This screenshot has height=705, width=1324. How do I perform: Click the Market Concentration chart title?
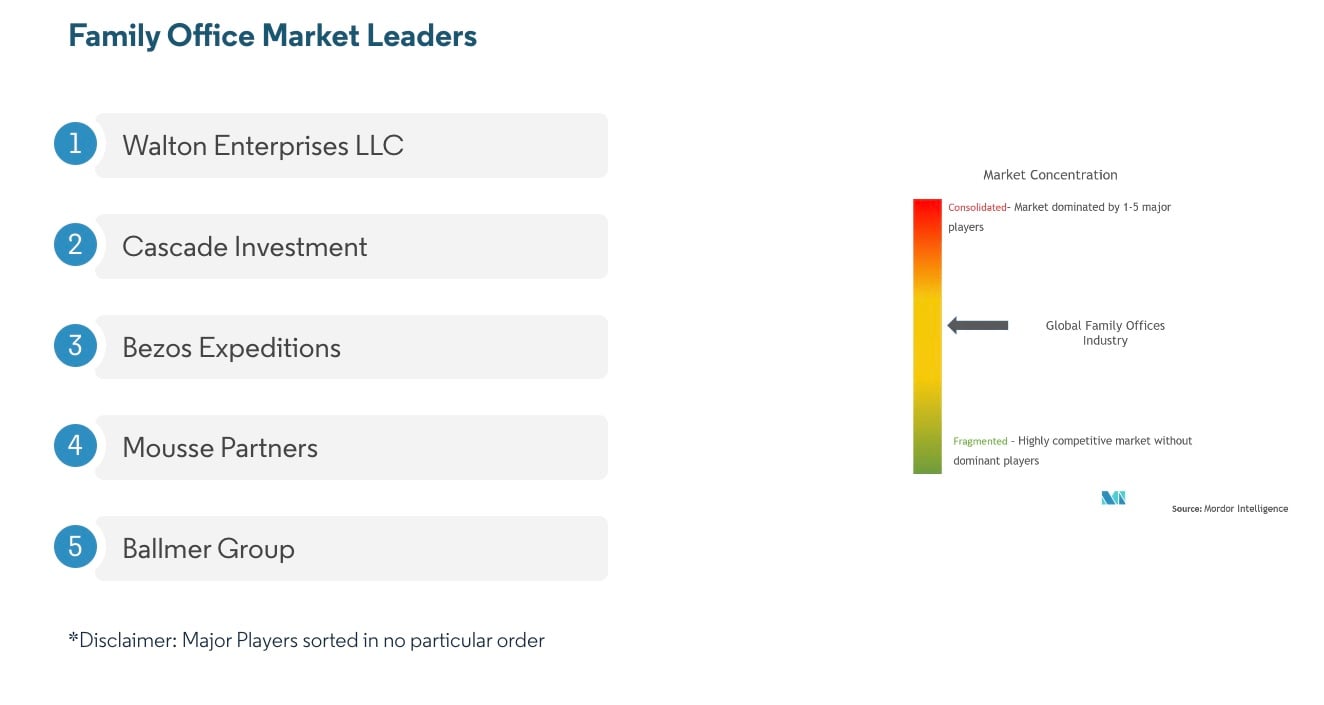click(1050, 175)
